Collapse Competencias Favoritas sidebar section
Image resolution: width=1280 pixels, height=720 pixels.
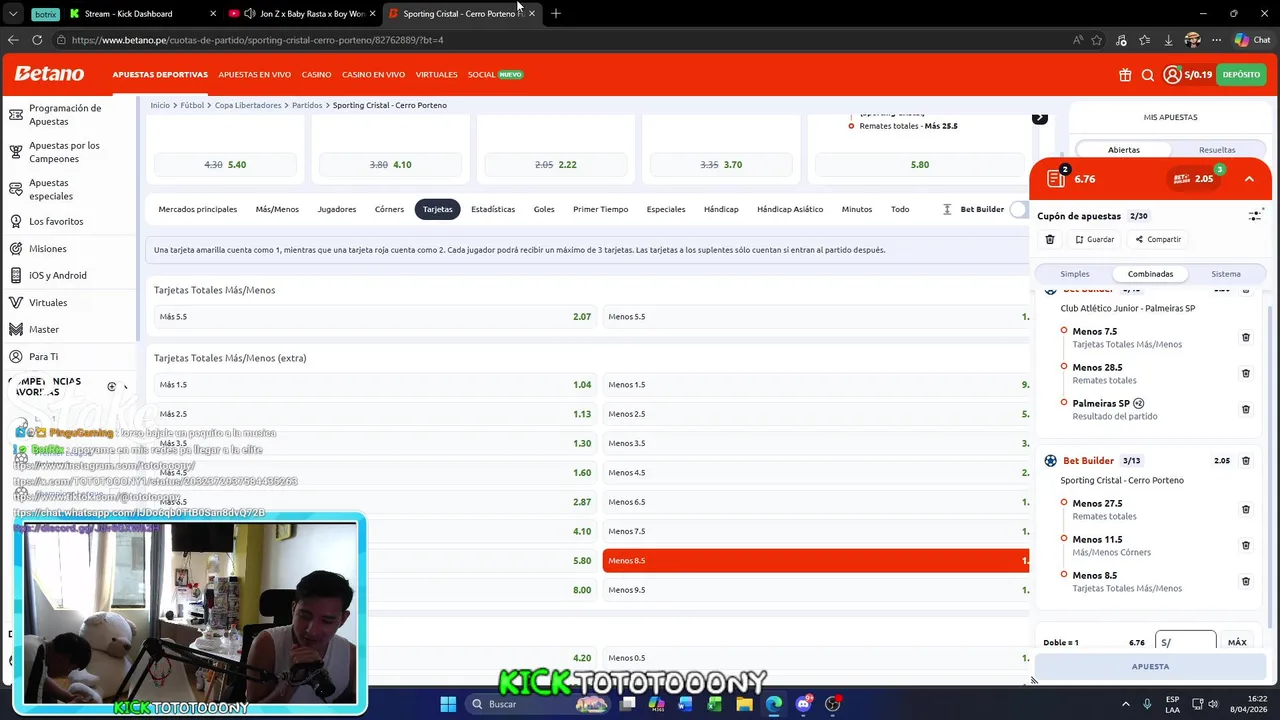[x=125, y=387]
